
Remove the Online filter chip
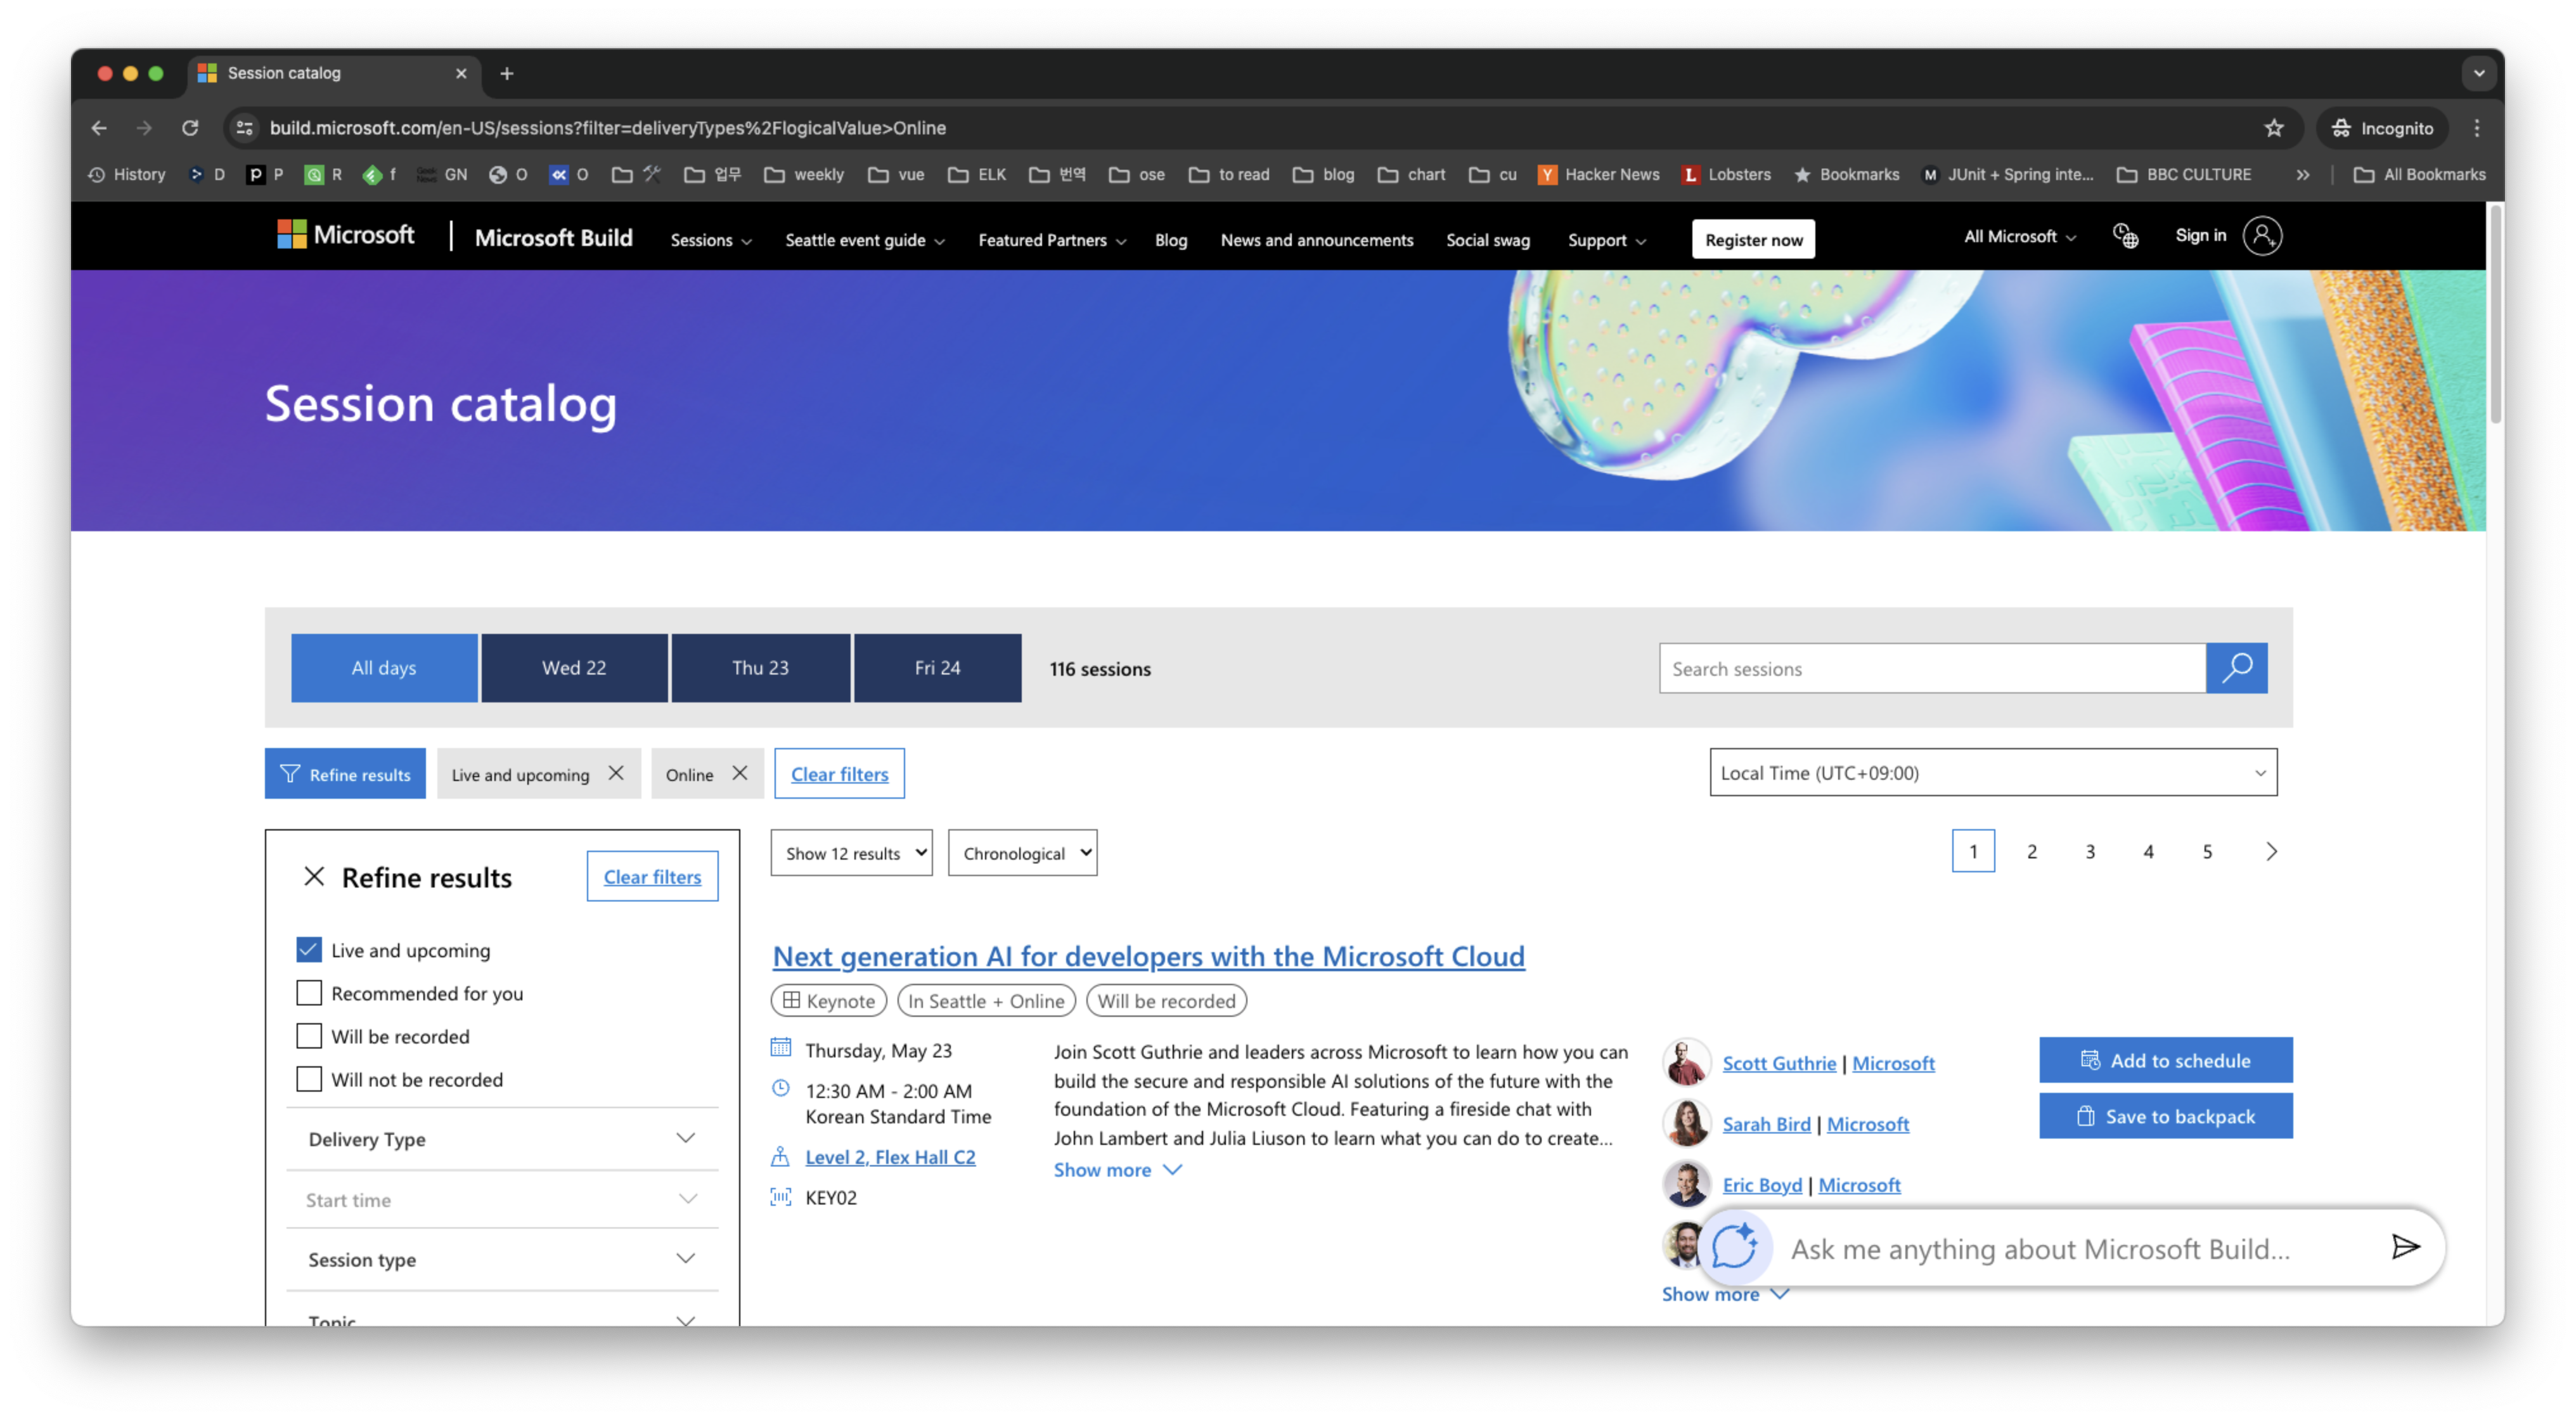point(740,773)
